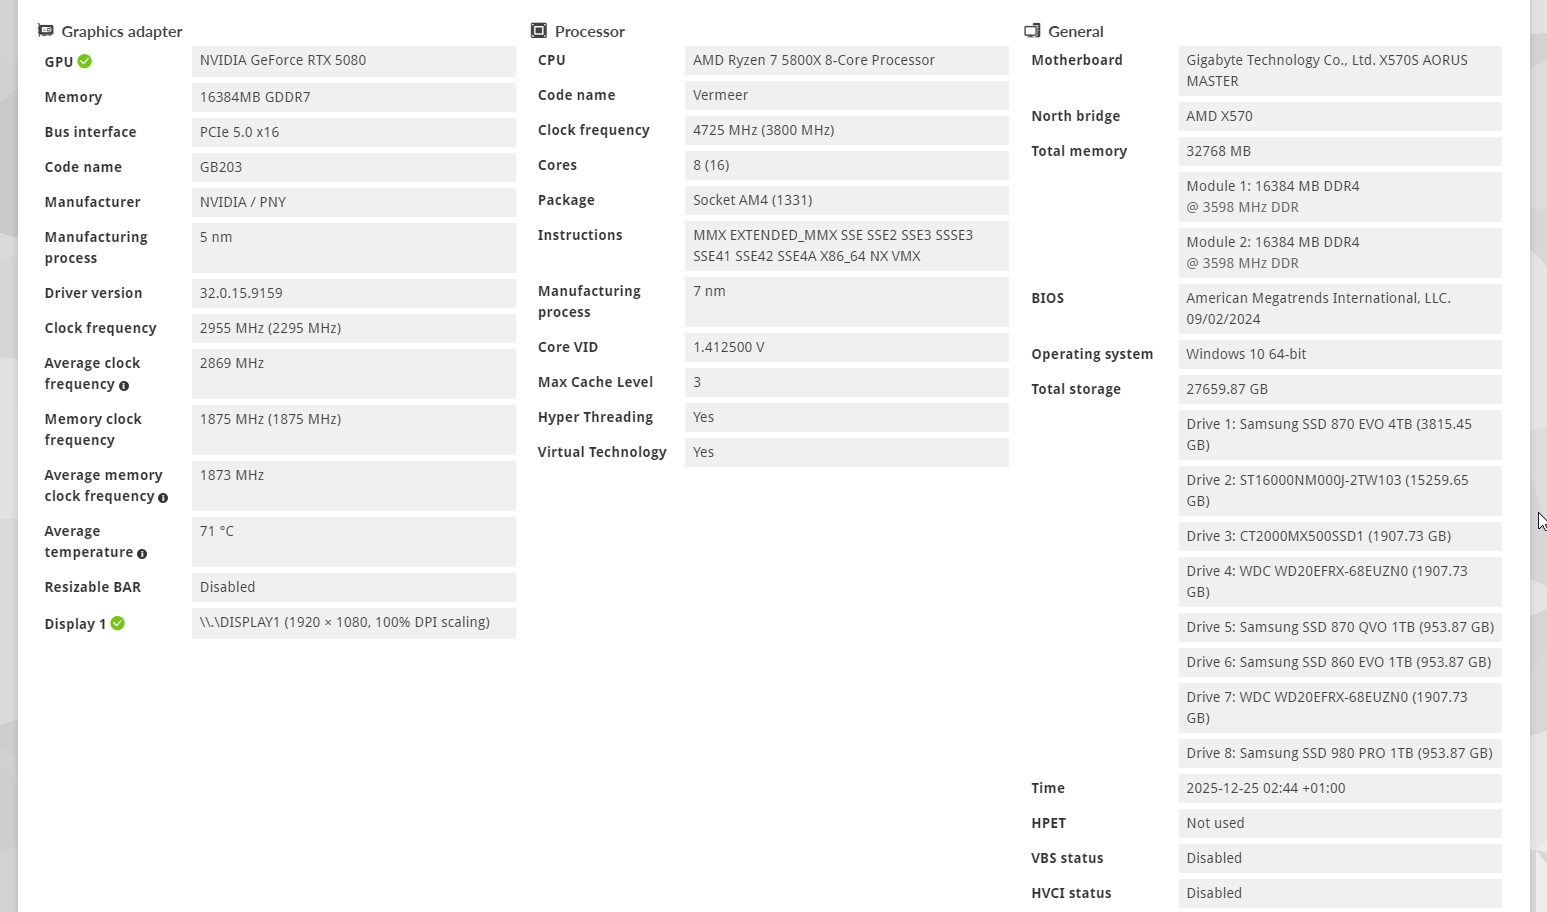Open the info icon for Average temperature
The width and height of the screenshot is (1547, 912).
point(142,554)
